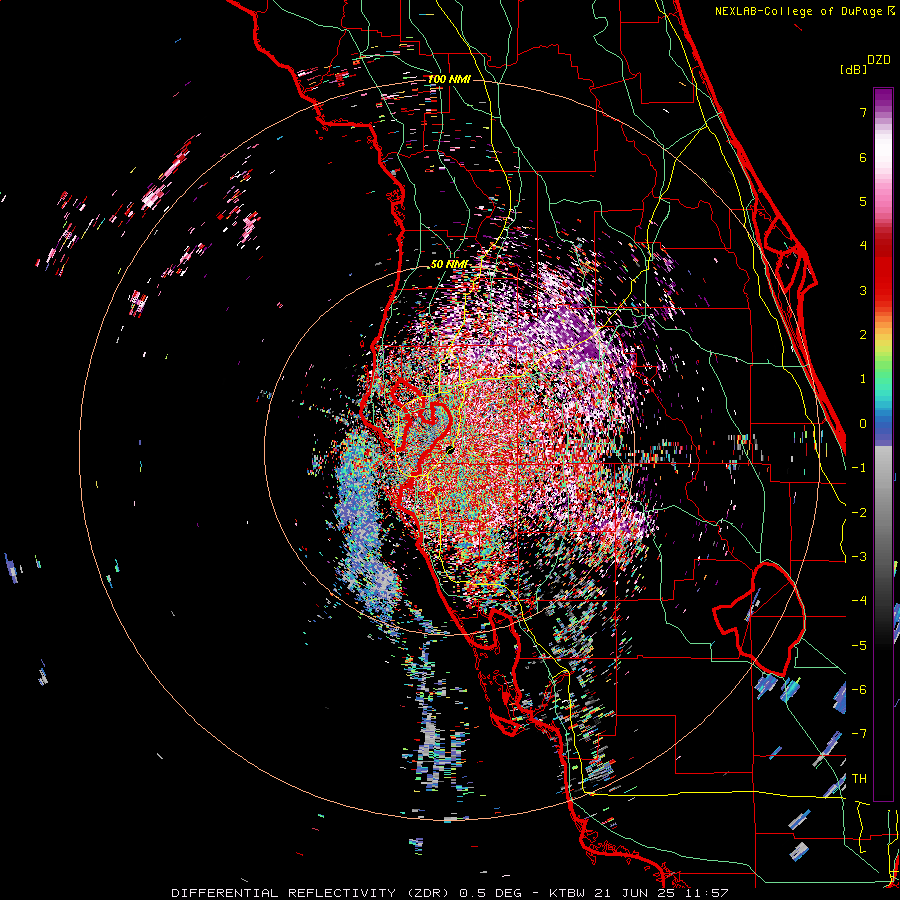Click the TH threshold label on scale
Viewport: 900px width, 900px height.
(x=859, y=779)
